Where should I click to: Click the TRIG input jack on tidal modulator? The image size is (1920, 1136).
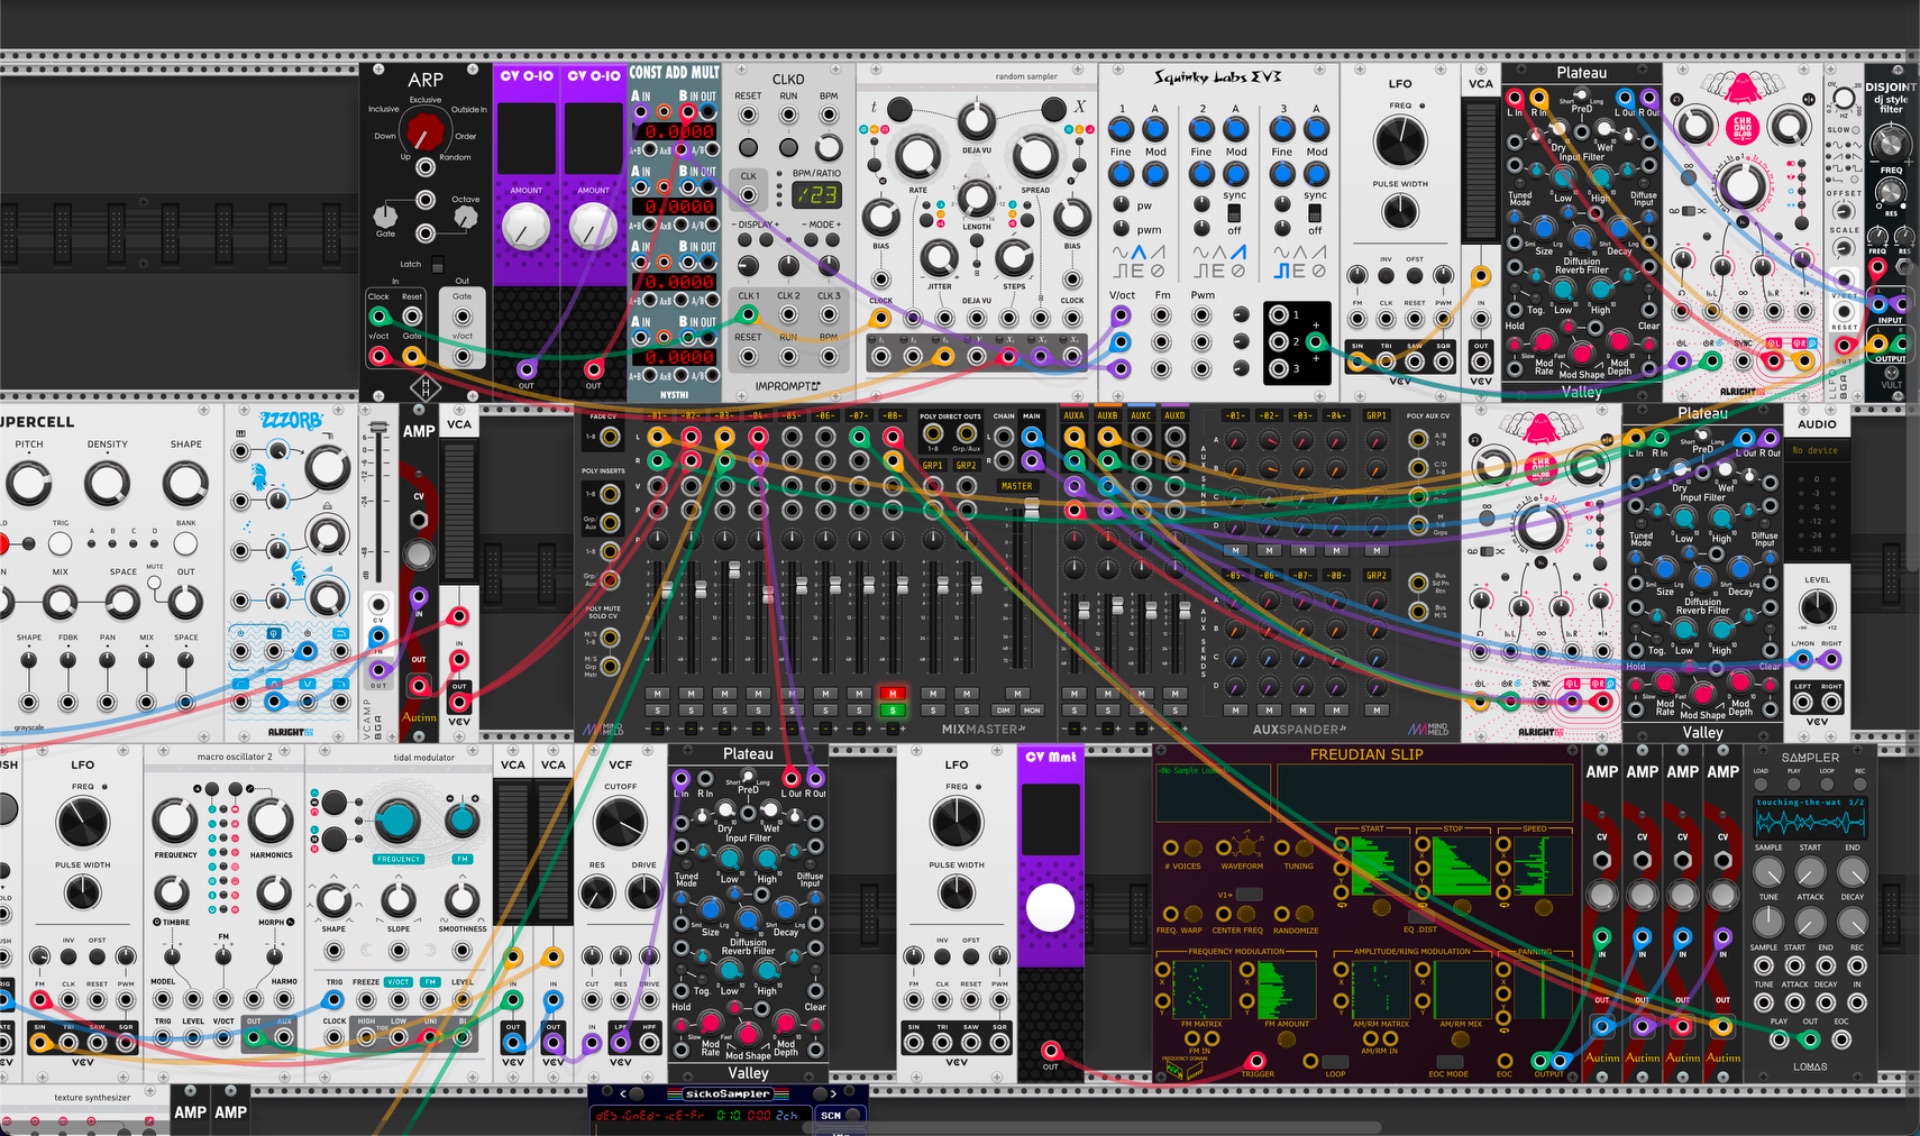pyautogui.click(x=334, y=1000)
